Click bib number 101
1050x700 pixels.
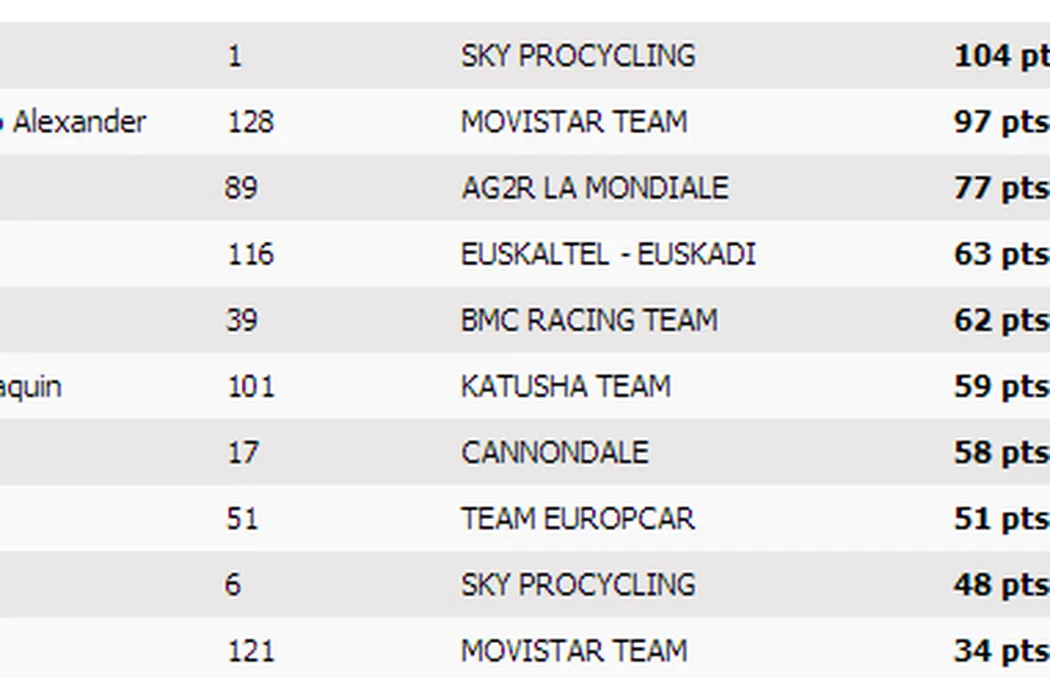[250, 386]
